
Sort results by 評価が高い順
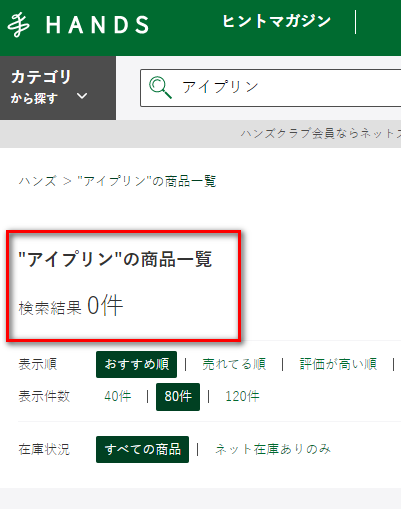coord(338,364)
